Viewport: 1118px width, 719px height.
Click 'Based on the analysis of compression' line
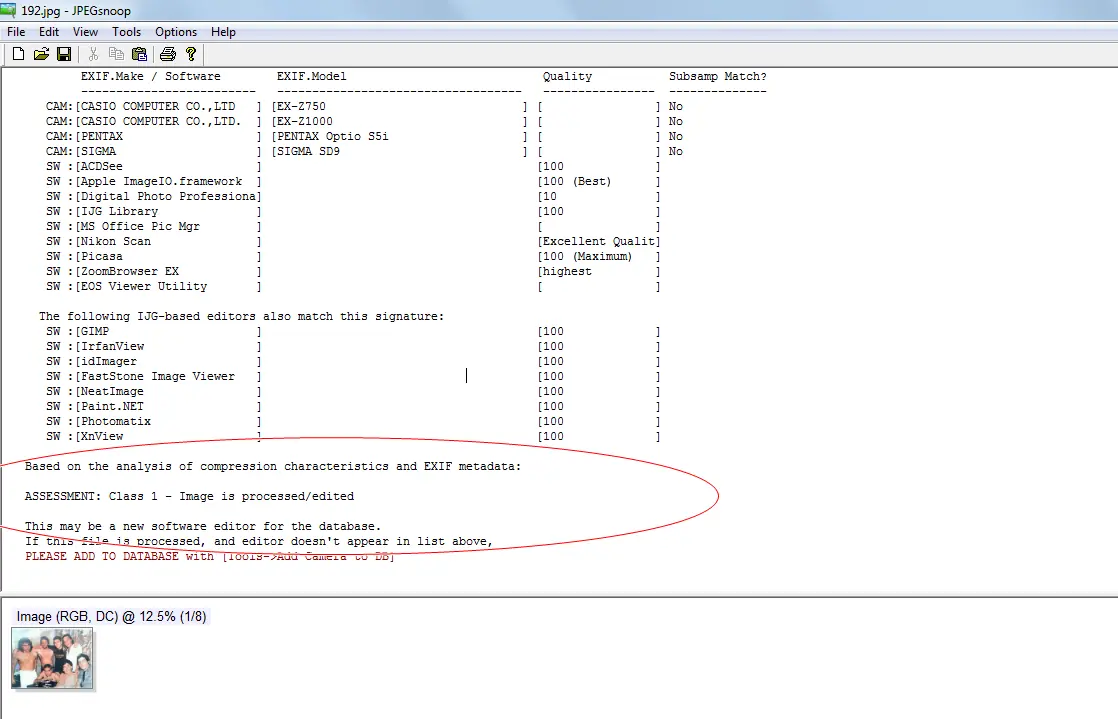273,466
